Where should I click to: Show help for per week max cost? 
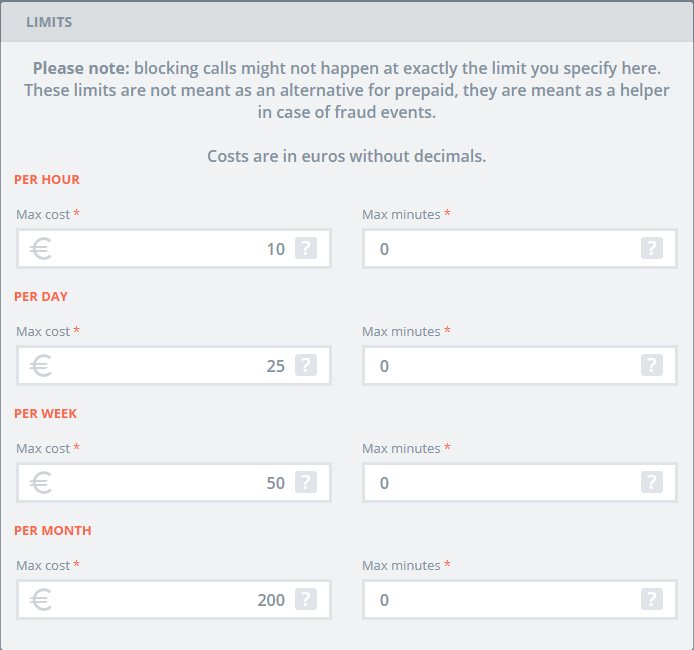pos(306,483)
